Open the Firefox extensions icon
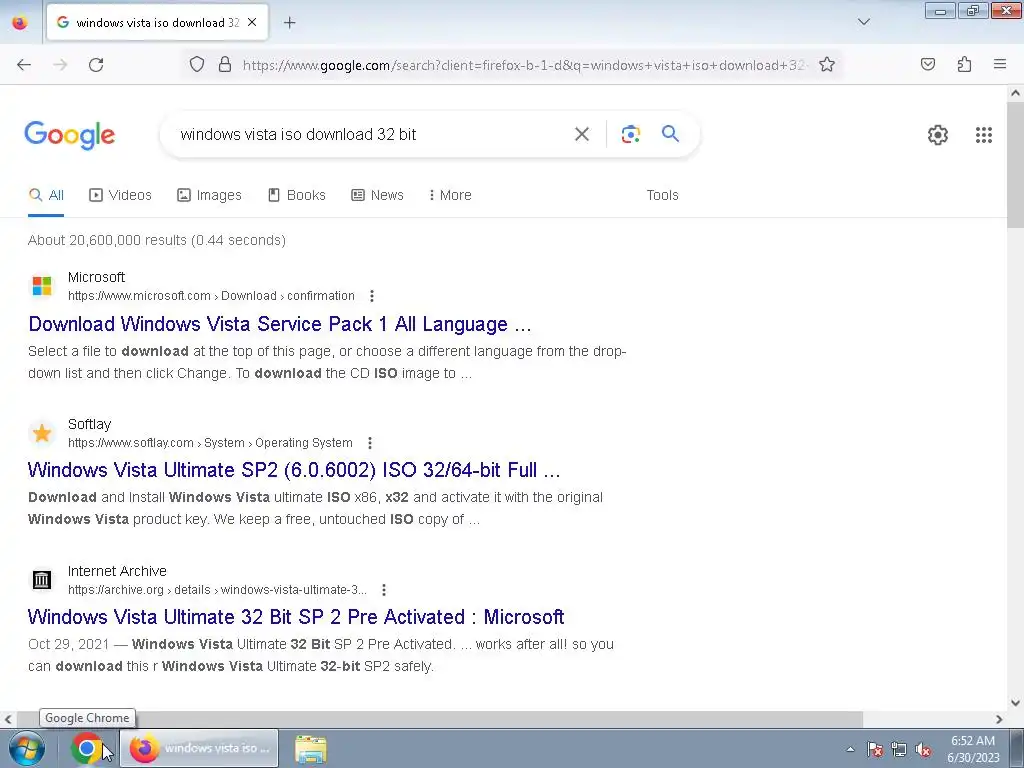This screenshot has height=768, width=1024. tap(964, 64)
